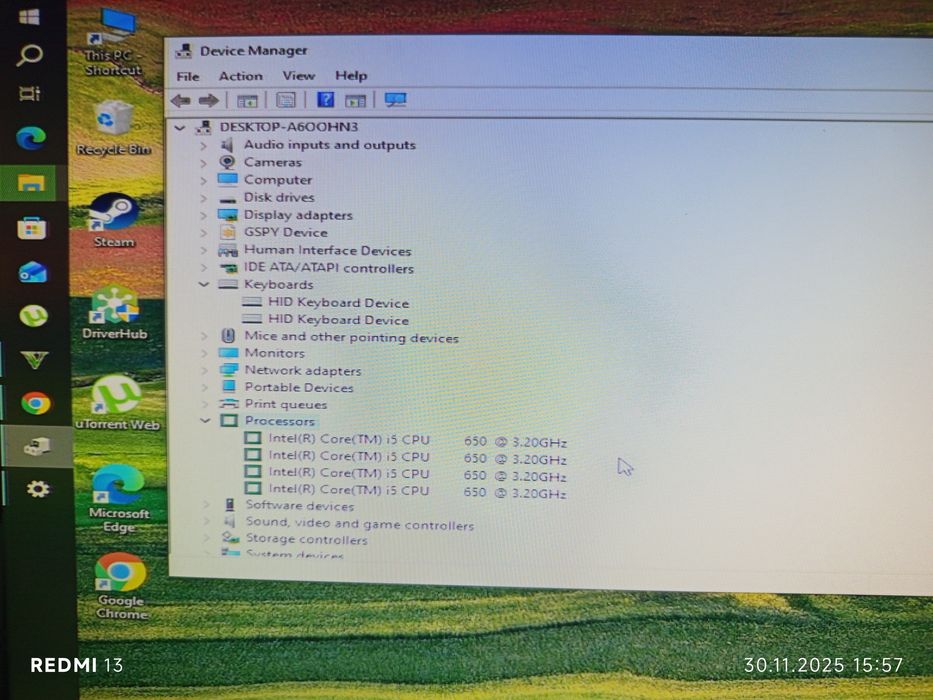The width and height of the screenshot is (933, 700).
Task: Open the DriverHub desktop shortcut
Action: point(115,312)
